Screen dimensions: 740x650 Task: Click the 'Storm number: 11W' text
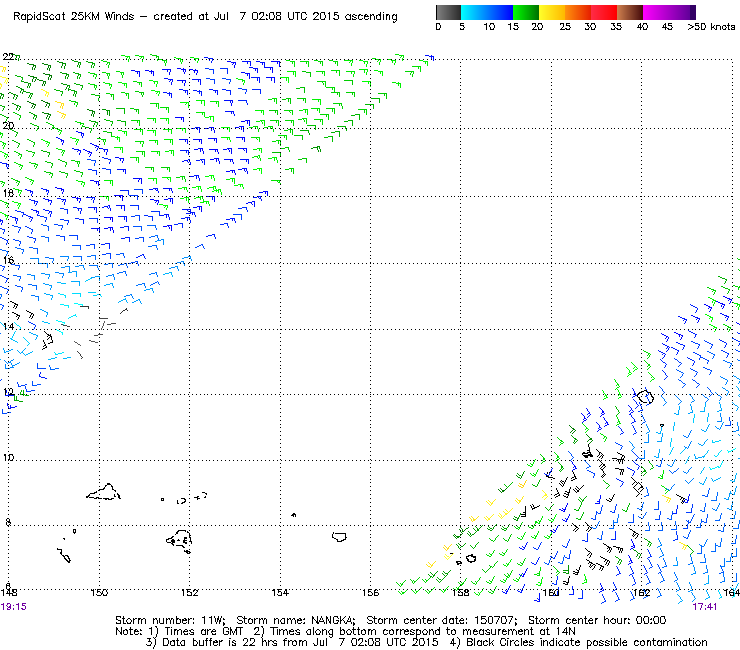click(x=170, y=620)
